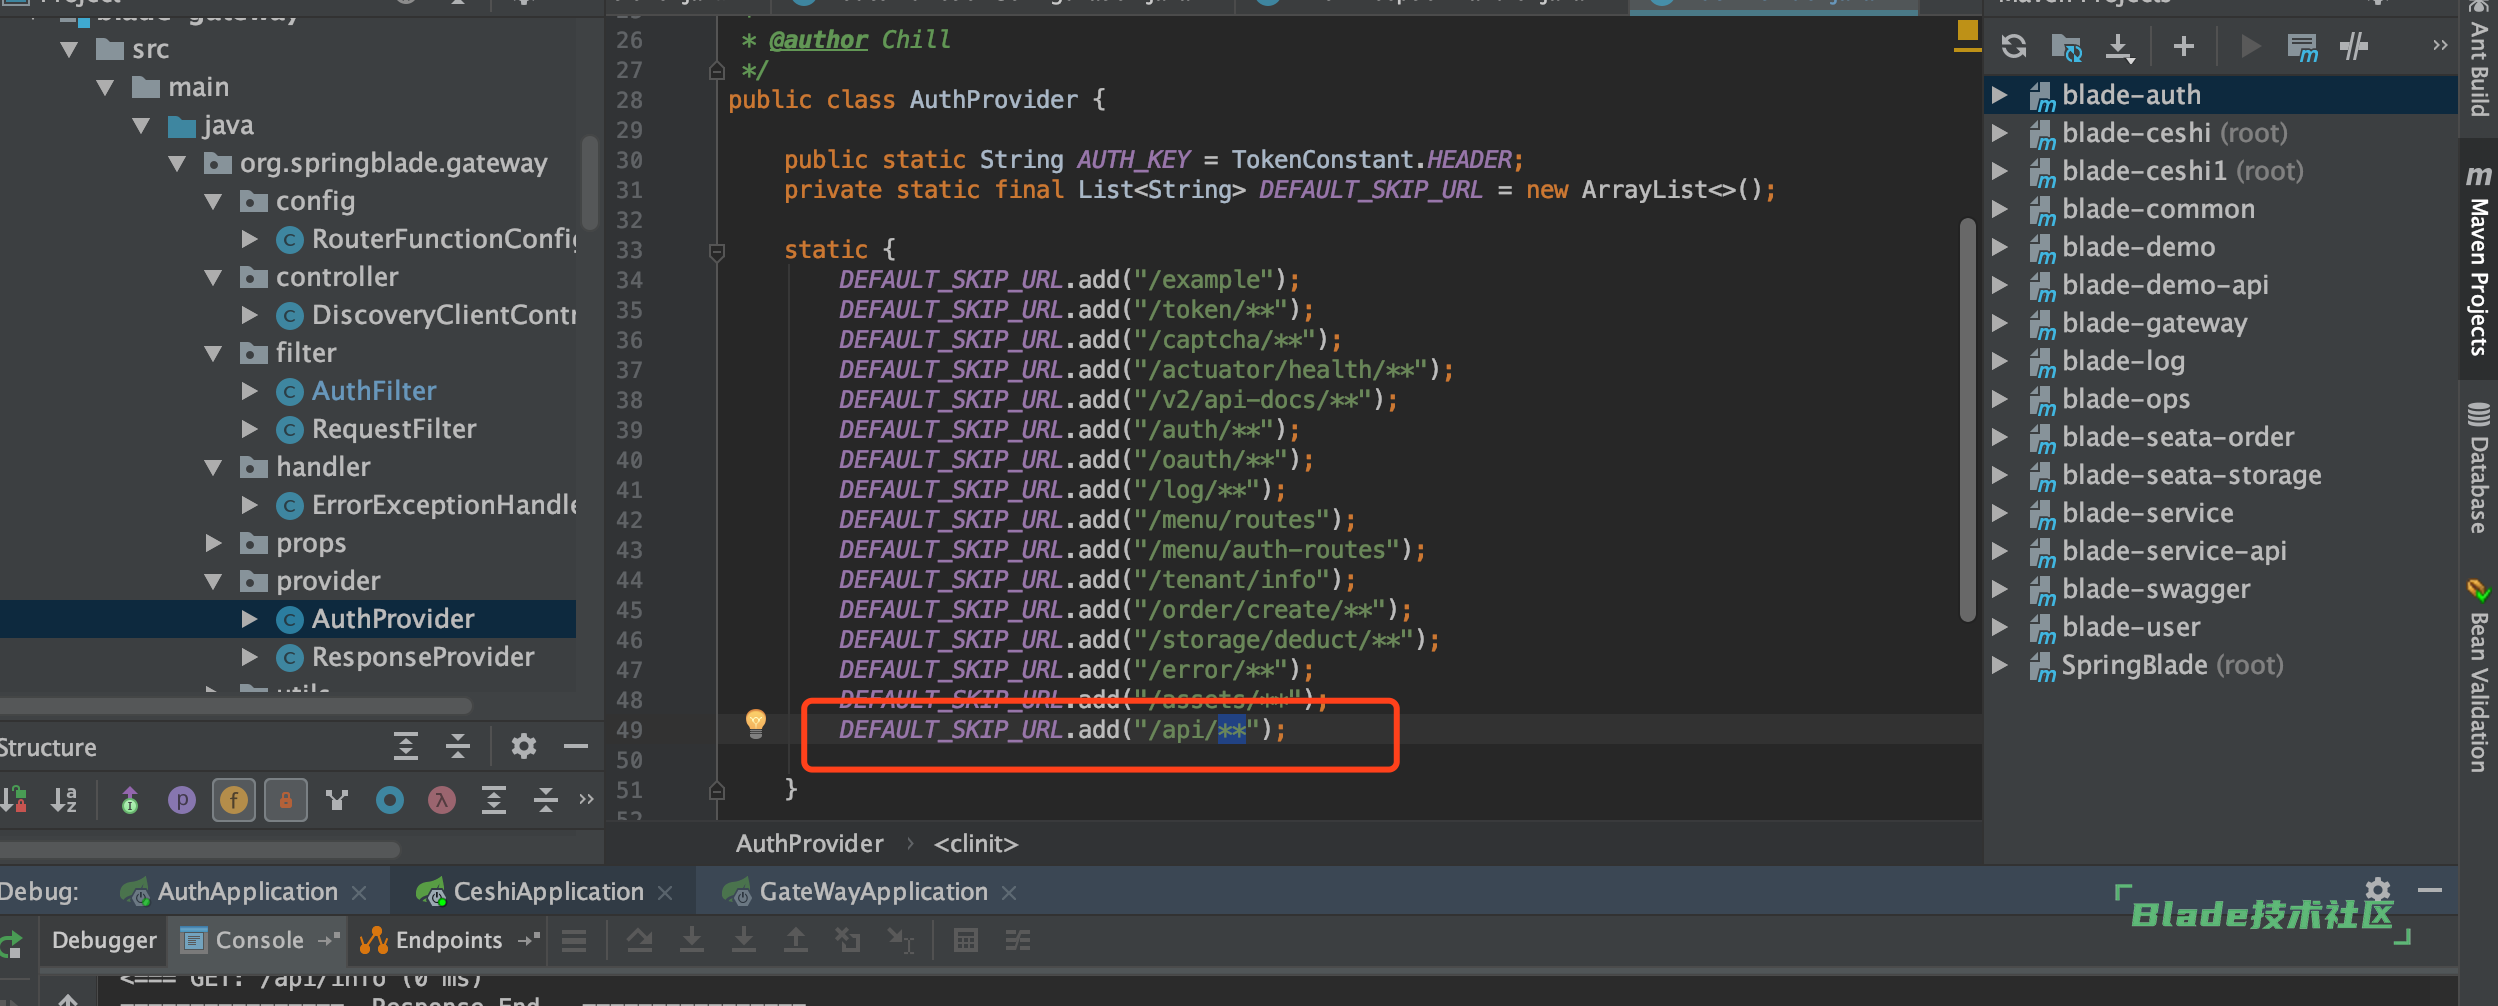Image resolution: width=2498 pixels, height=1006 pixels.
Task: Open Debug panel settings gear
Action: coord(2378,890)
